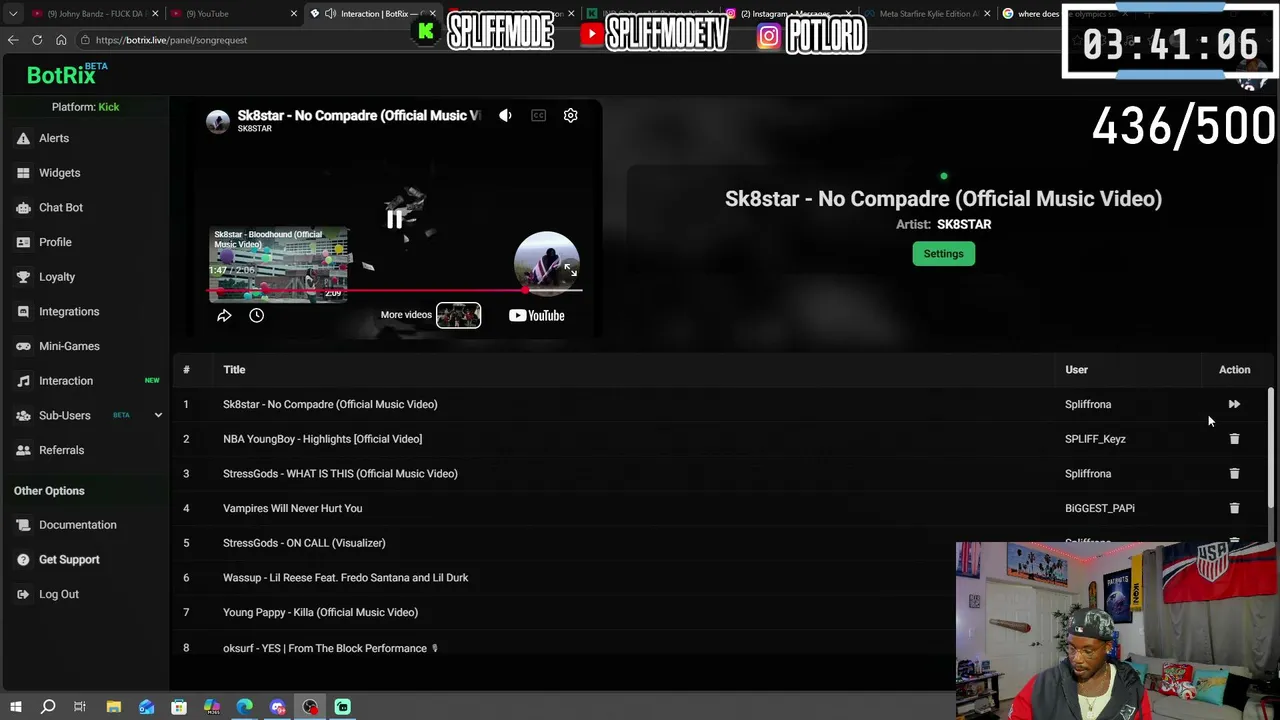Open the video on YouTube via logo
Image resolution: width=1280 pixels, height=720 pixels.
tap(537, 316)
